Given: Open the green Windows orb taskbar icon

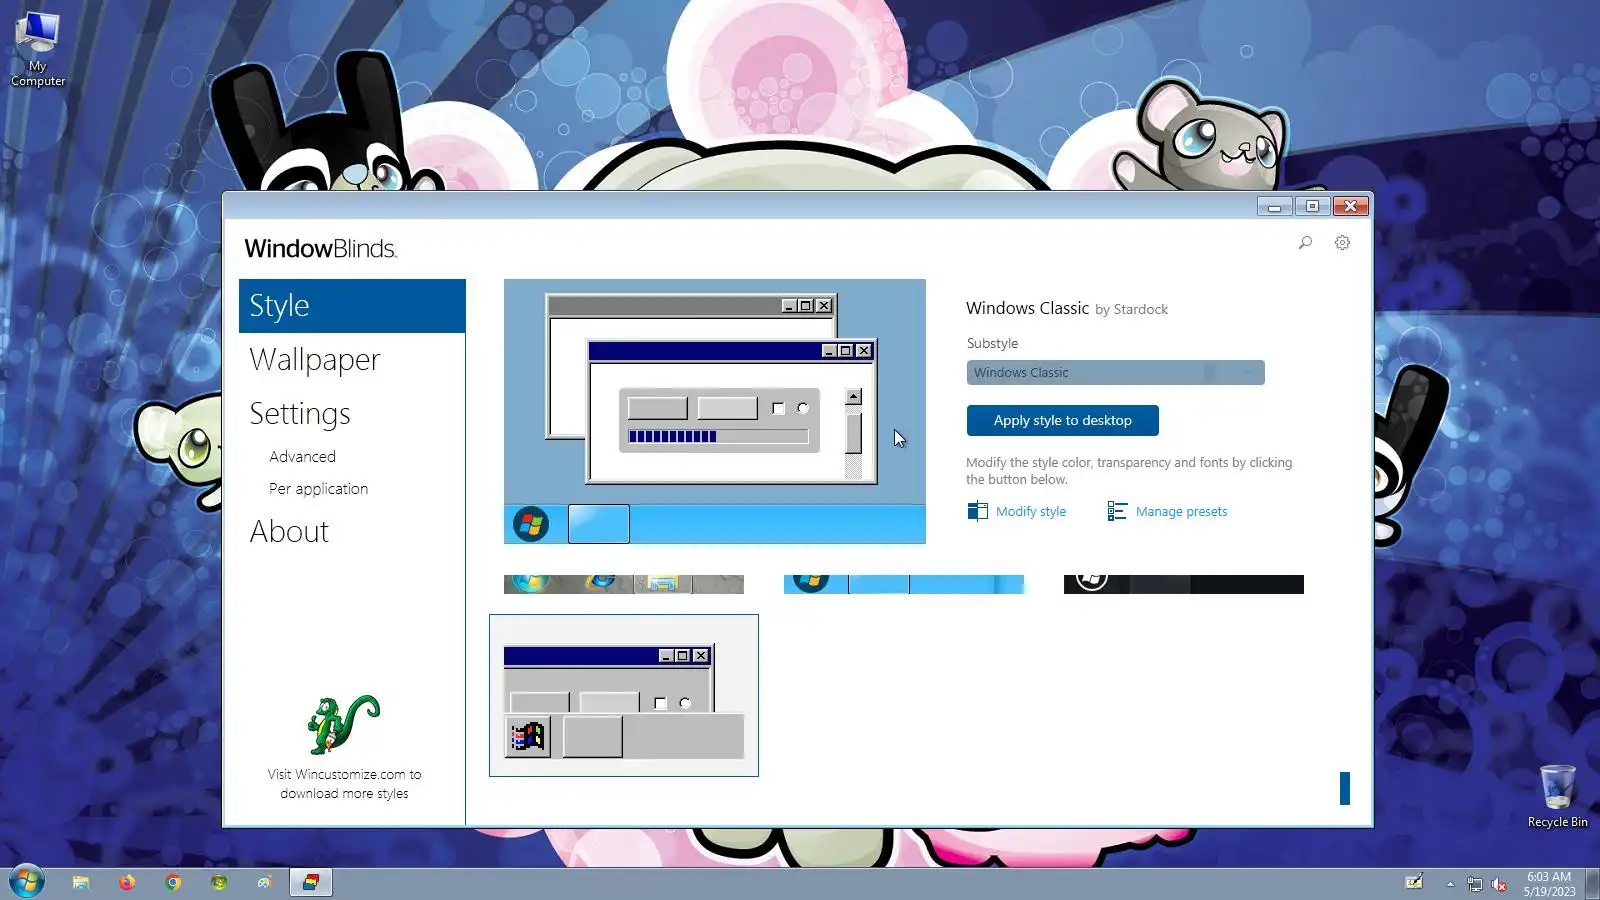Looking at the screenshot, I should pos(219,882).
